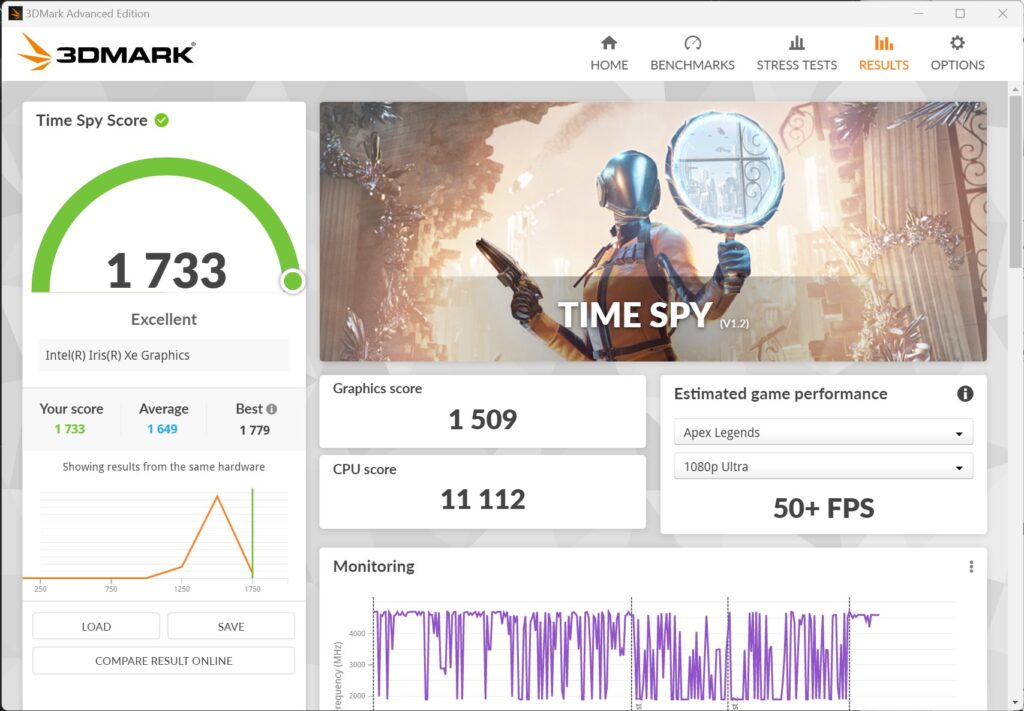Viewport: 1024px width, 711px height.
Task: Click the CPU score value 11 112
Action: click(483, 499)
